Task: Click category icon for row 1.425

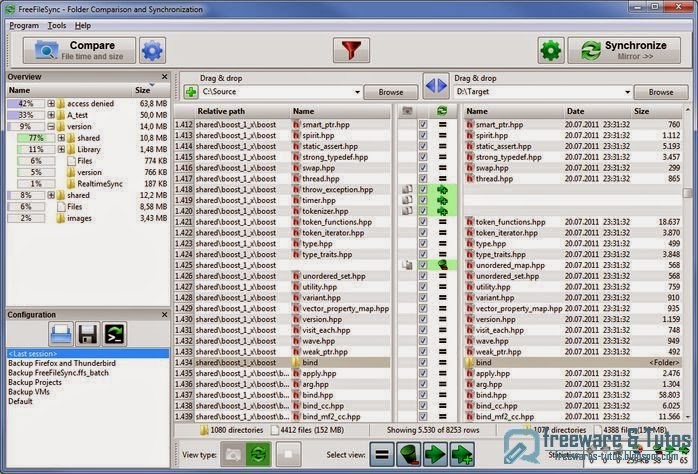Action: [x=407, y=265]
